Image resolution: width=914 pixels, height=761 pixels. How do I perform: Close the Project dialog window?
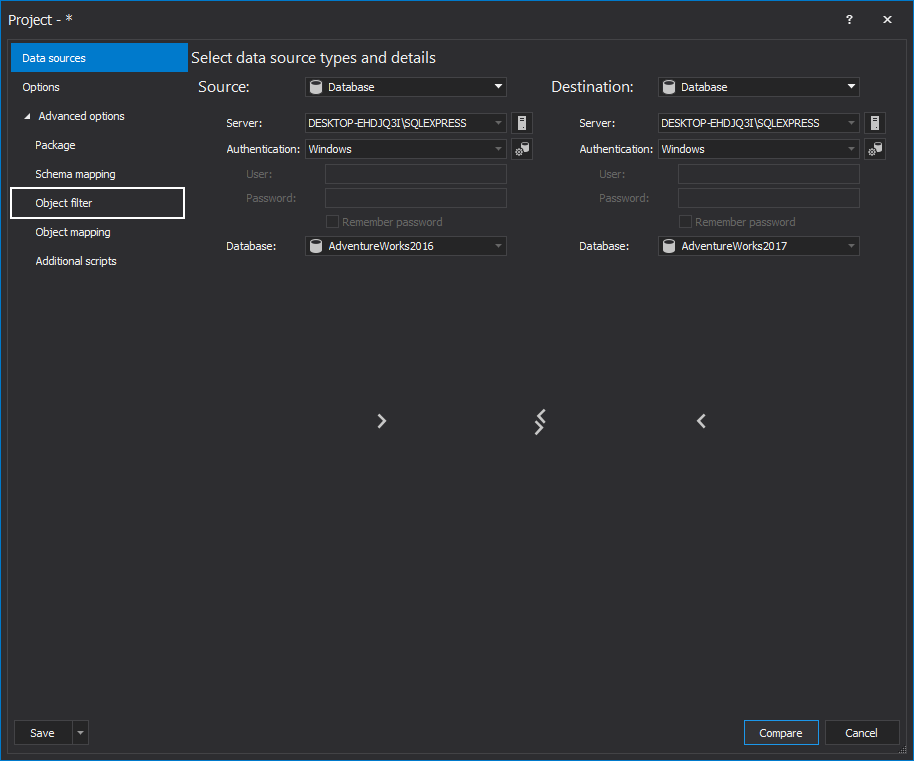pyautogui.click(x=887, y=19)
